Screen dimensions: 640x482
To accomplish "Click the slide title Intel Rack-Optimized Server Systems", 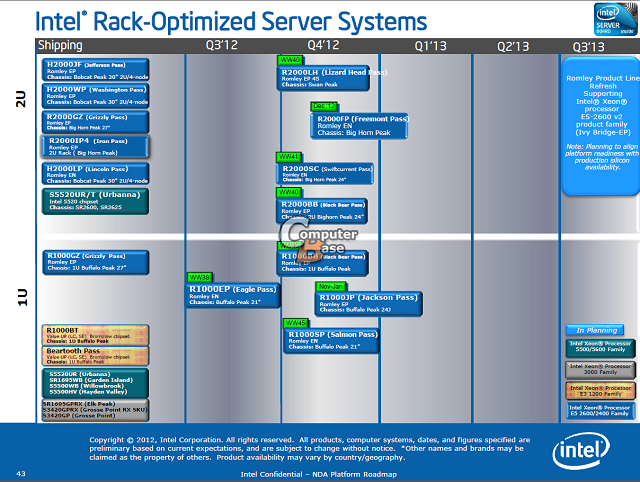I will tap(231, 21).
